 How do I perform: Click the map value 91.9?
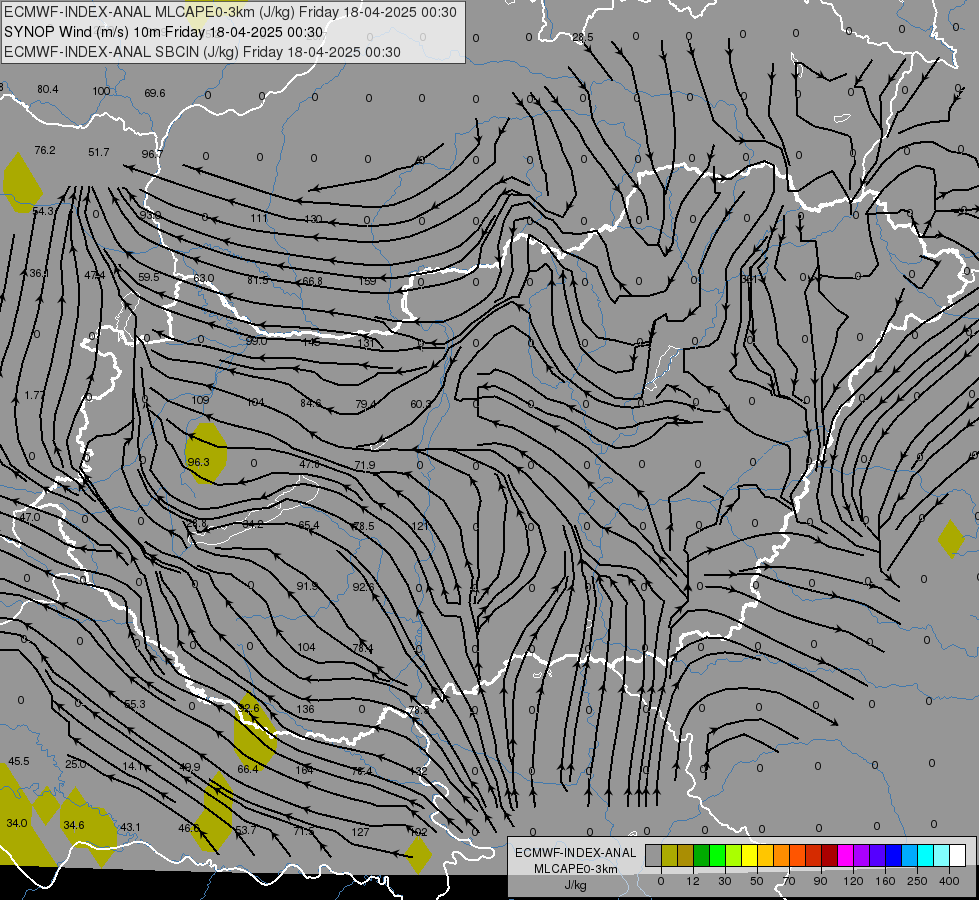[307, 586]
